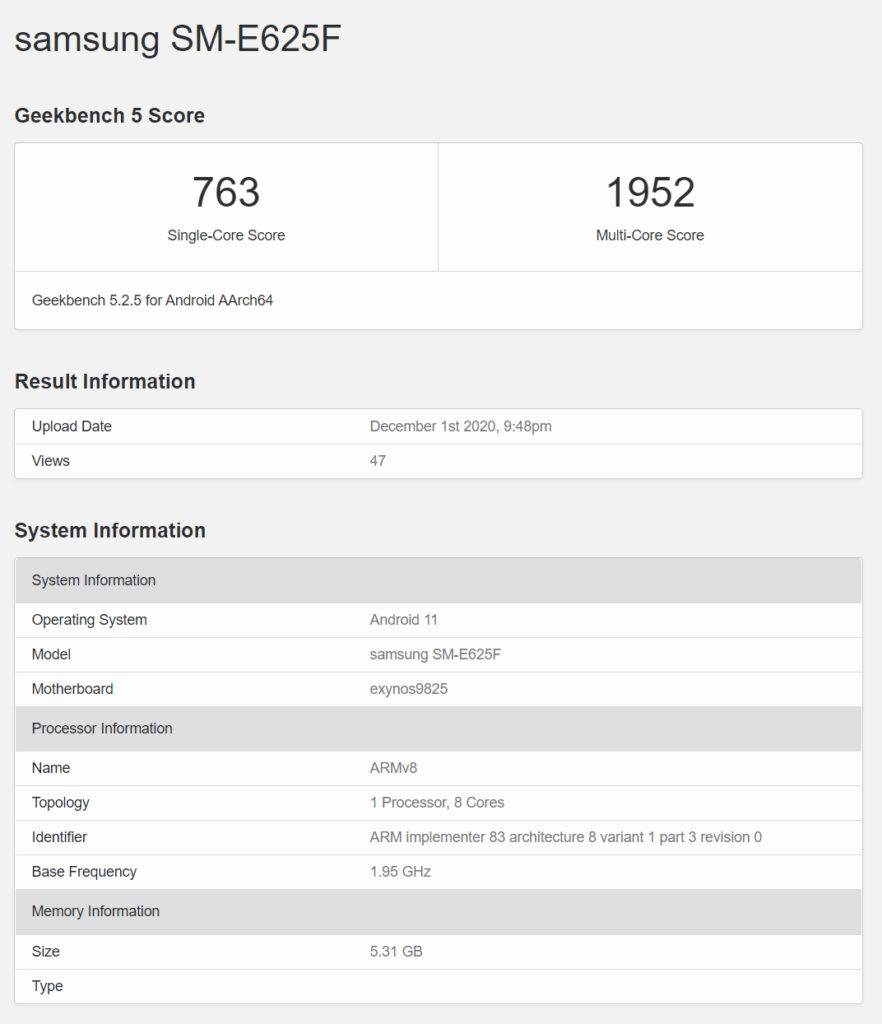Click the Single-Core Score label
882x1024 pixels.
click(226, 235)
